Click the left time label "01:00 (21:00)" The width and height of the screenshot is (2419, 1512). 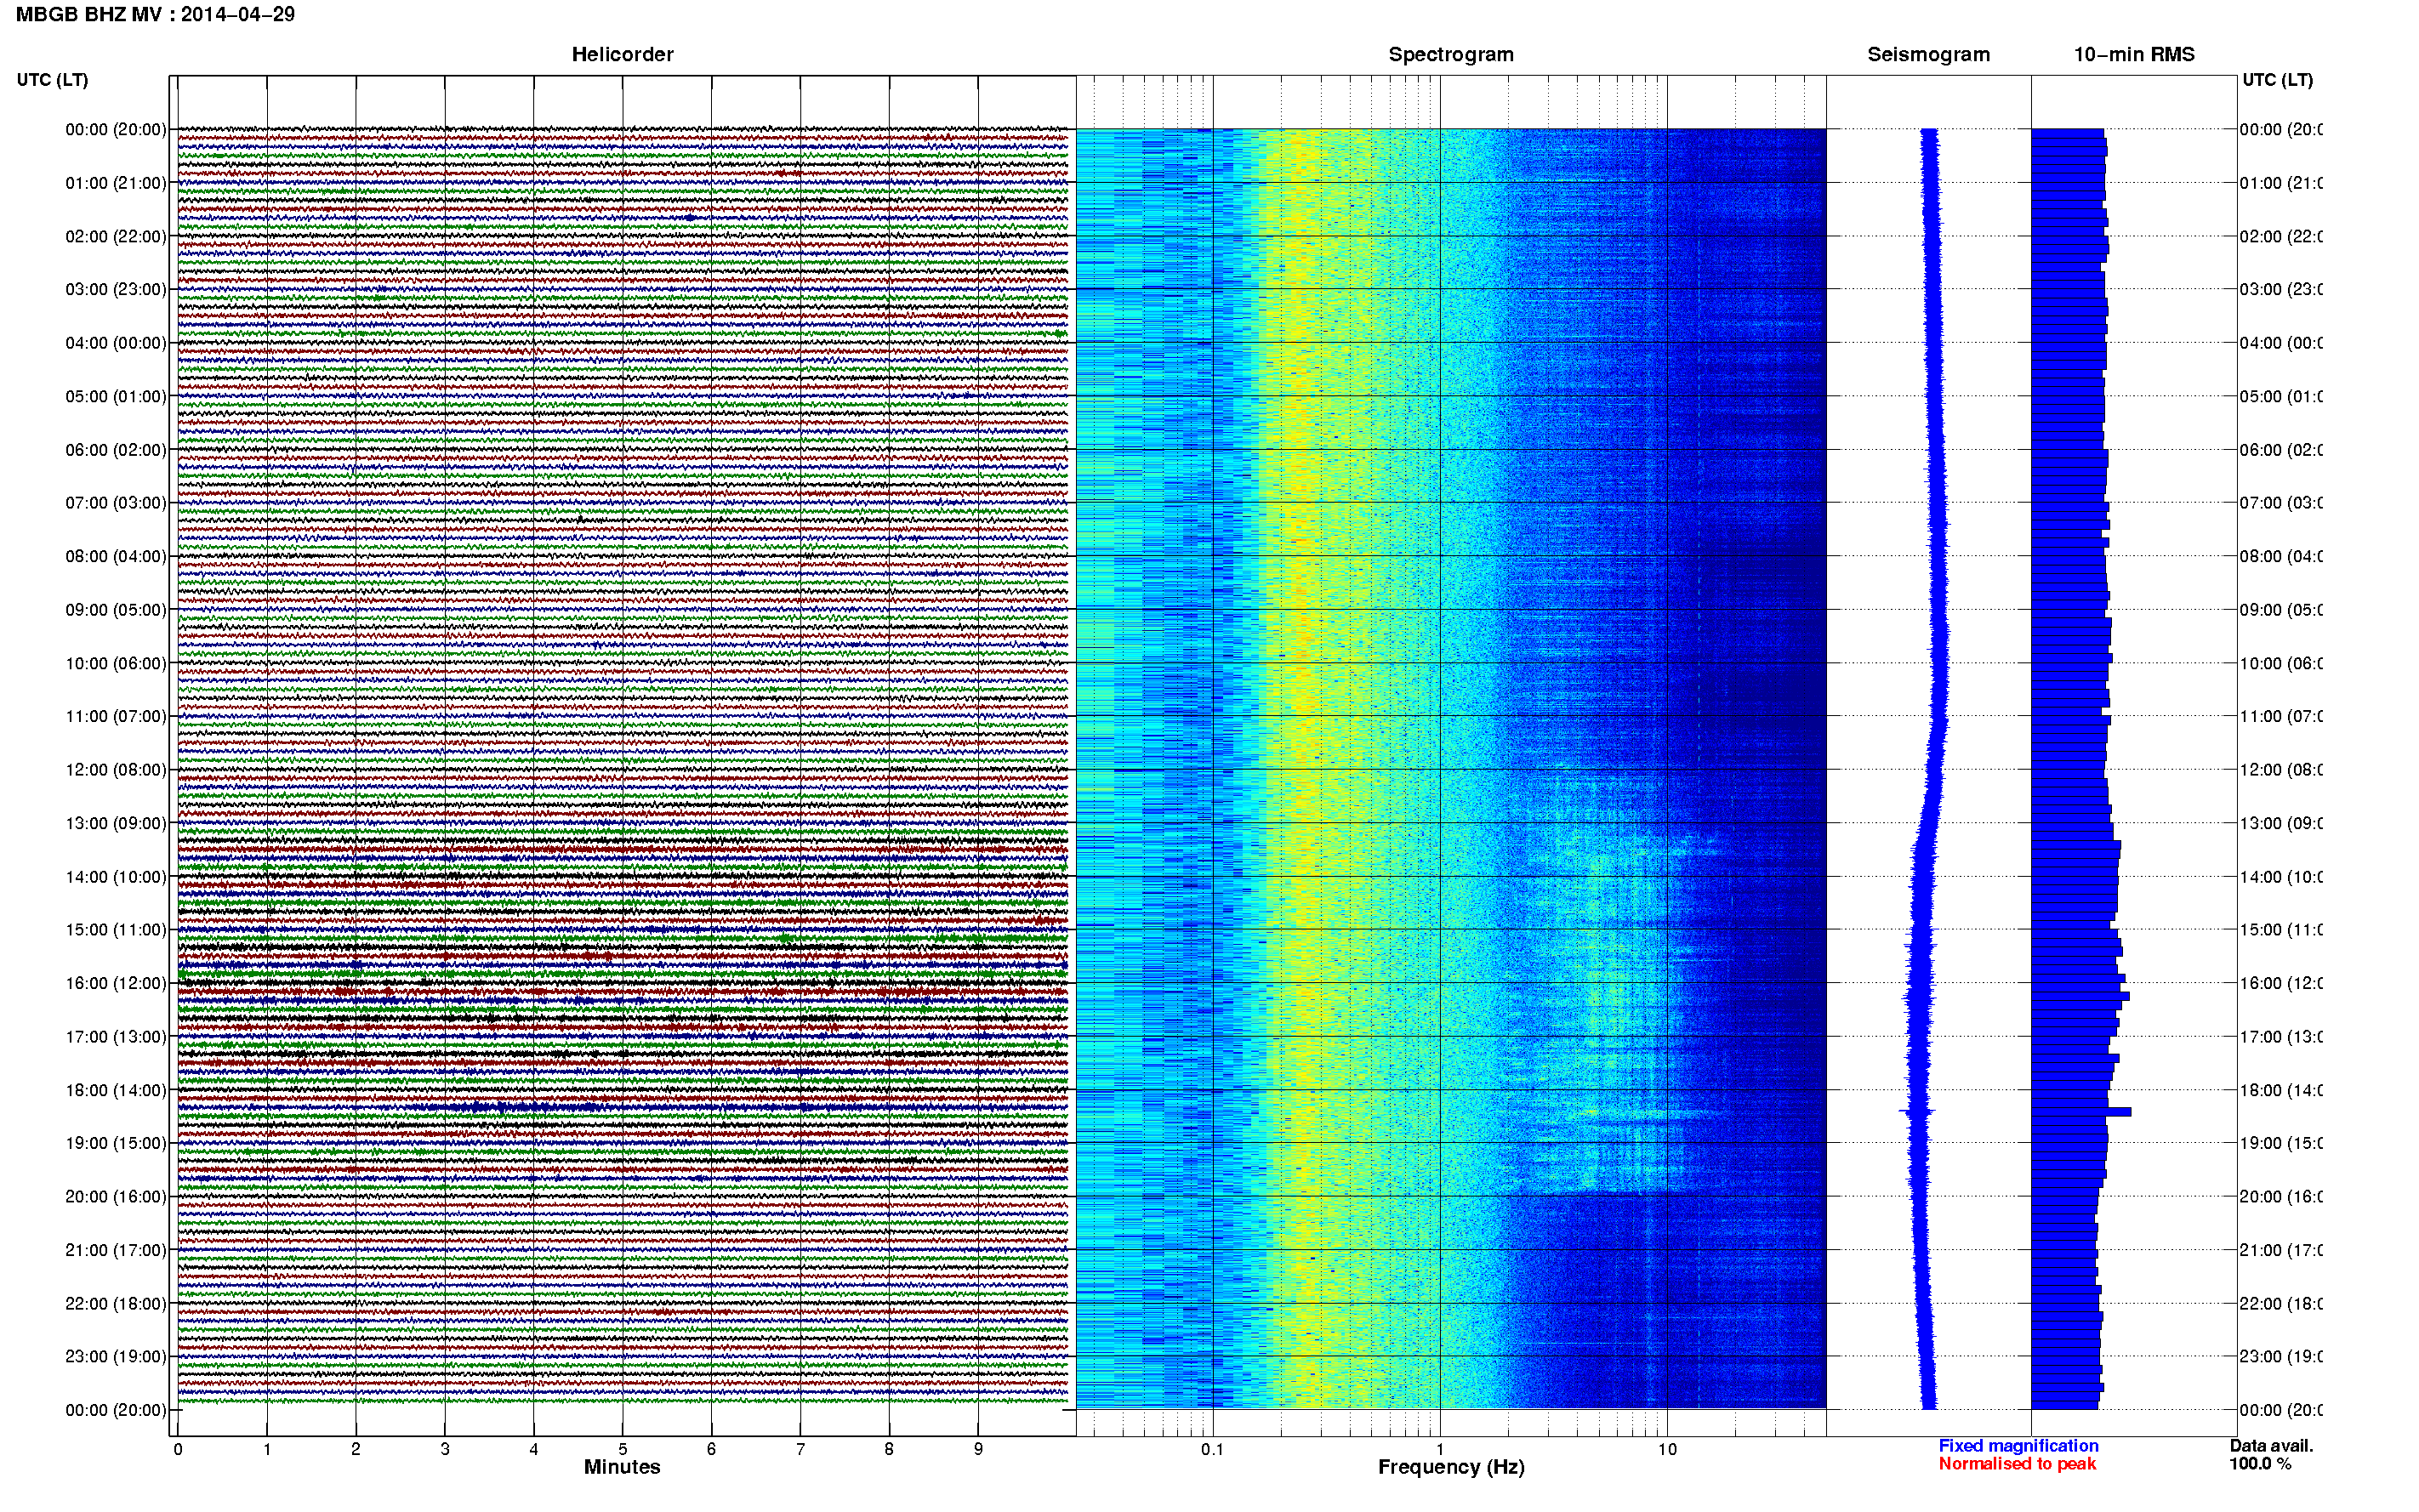click(116, 183)
